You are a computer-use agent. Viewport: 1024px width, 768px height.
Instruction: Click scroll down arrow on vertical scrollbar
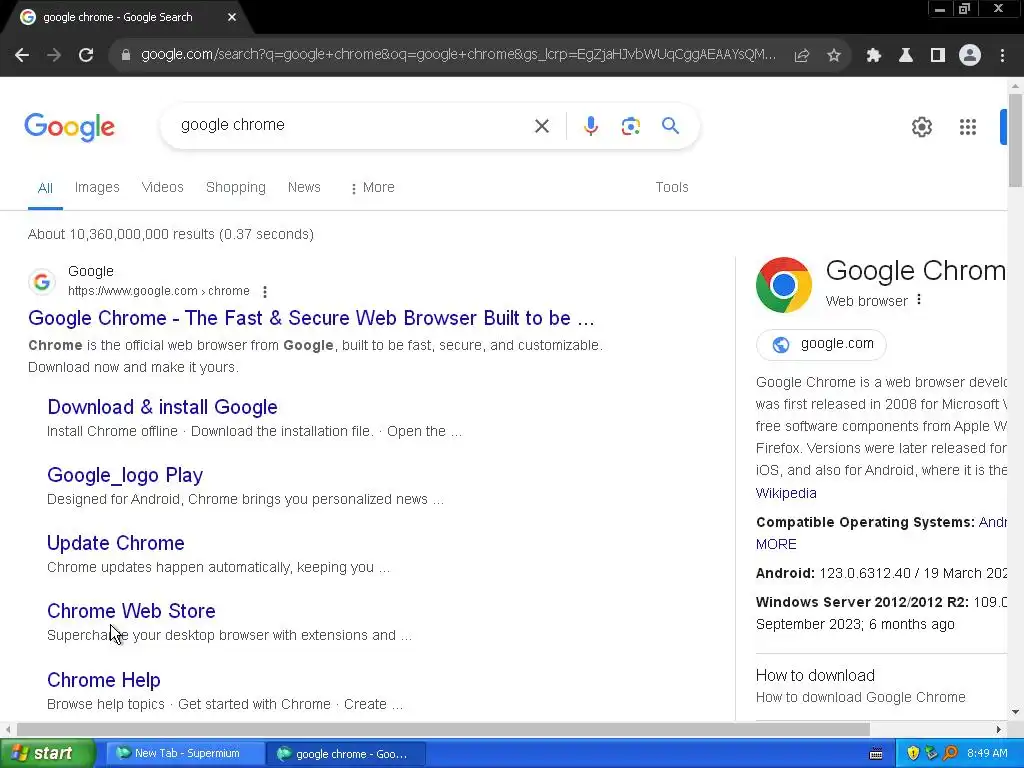tap(1015, 712)
